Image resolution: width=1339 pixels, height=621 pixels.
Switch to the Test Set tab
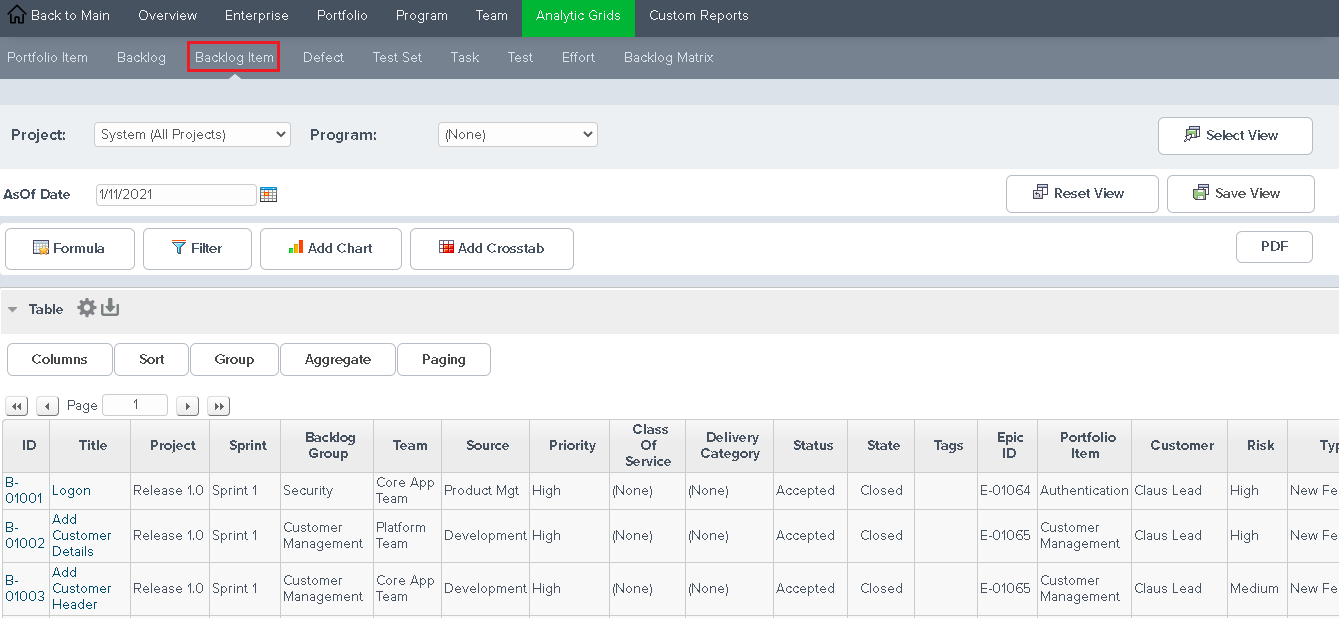point(397,58)
